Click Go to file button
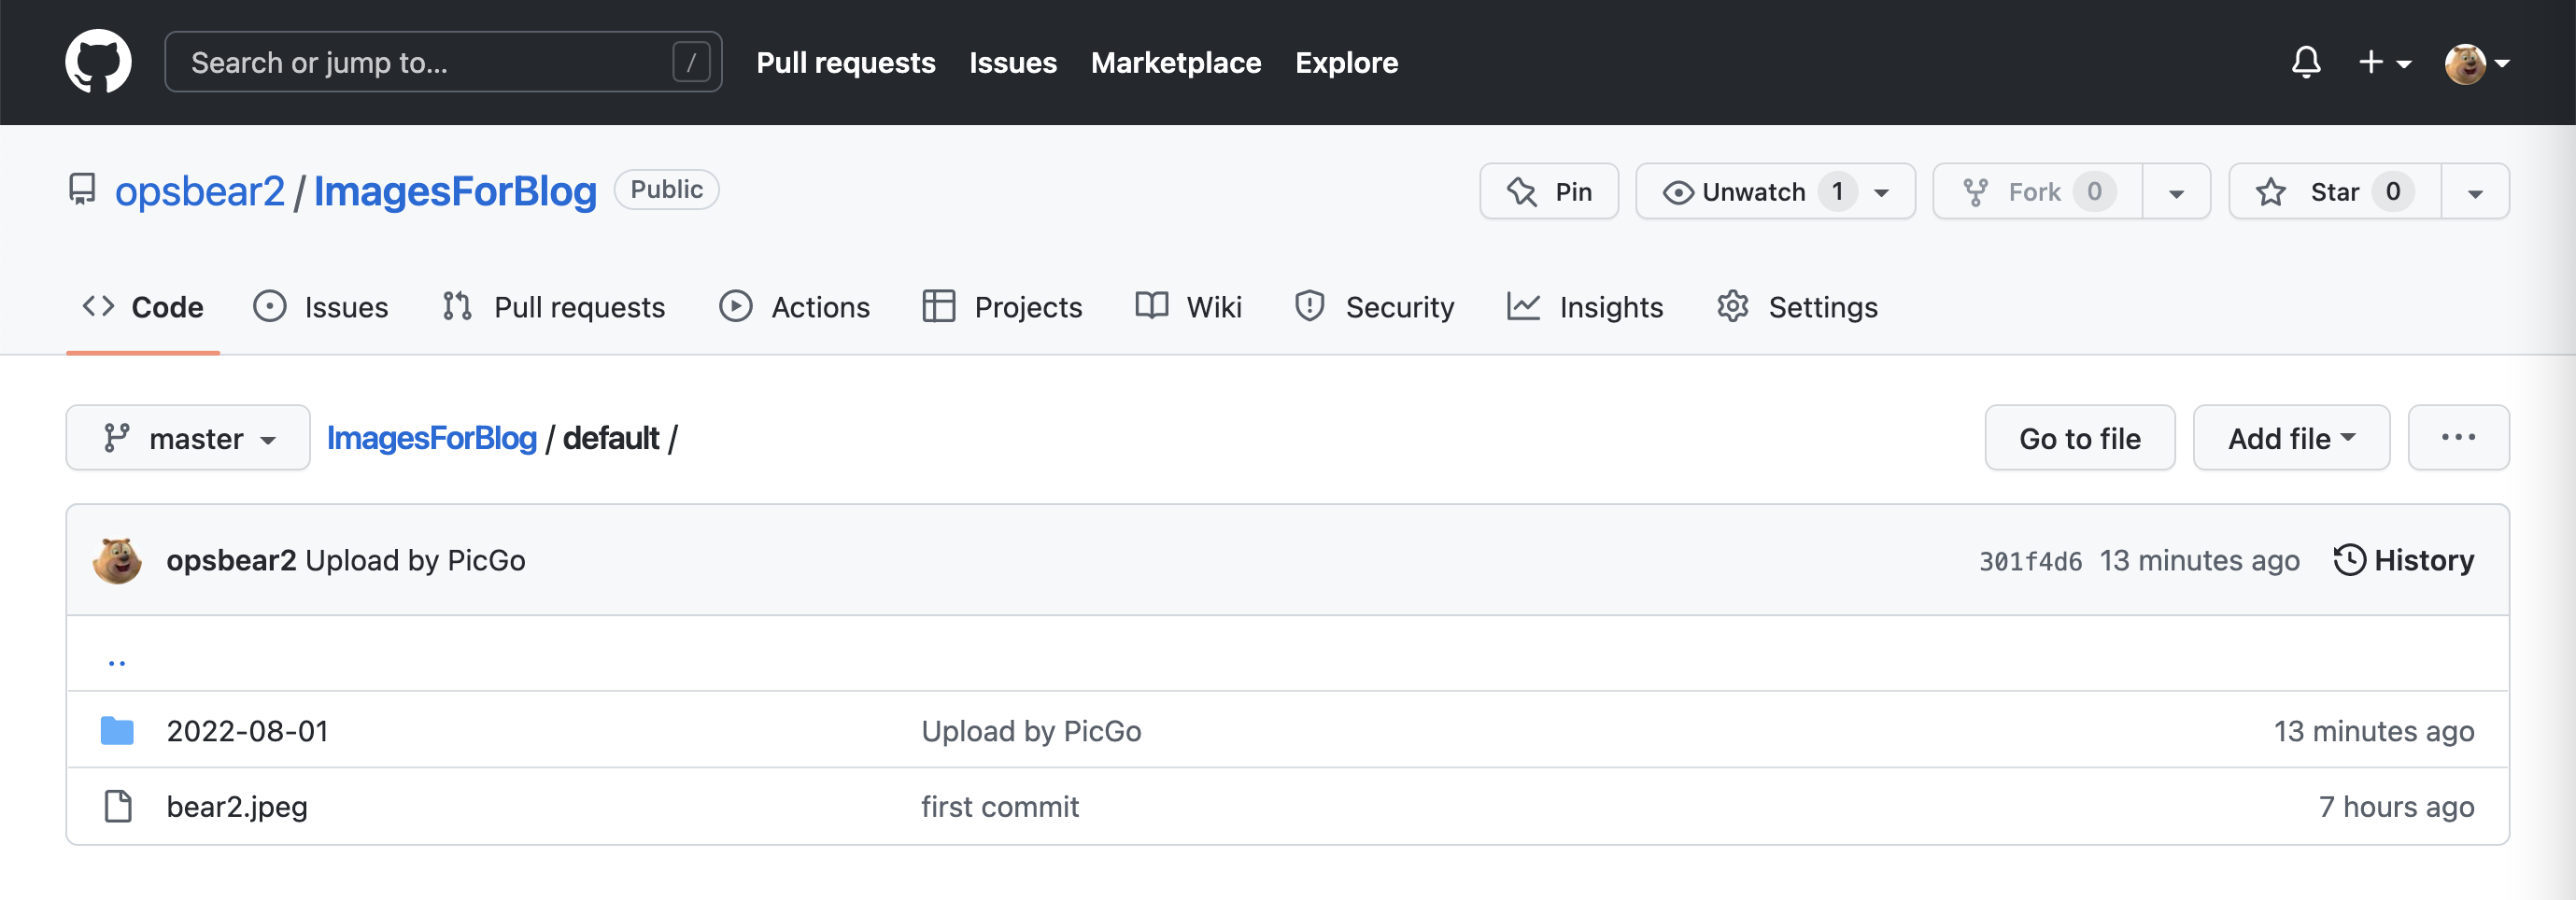The height and width of the screenshot is (900, 2576). pyautogui.click(x=2079, y=437)
